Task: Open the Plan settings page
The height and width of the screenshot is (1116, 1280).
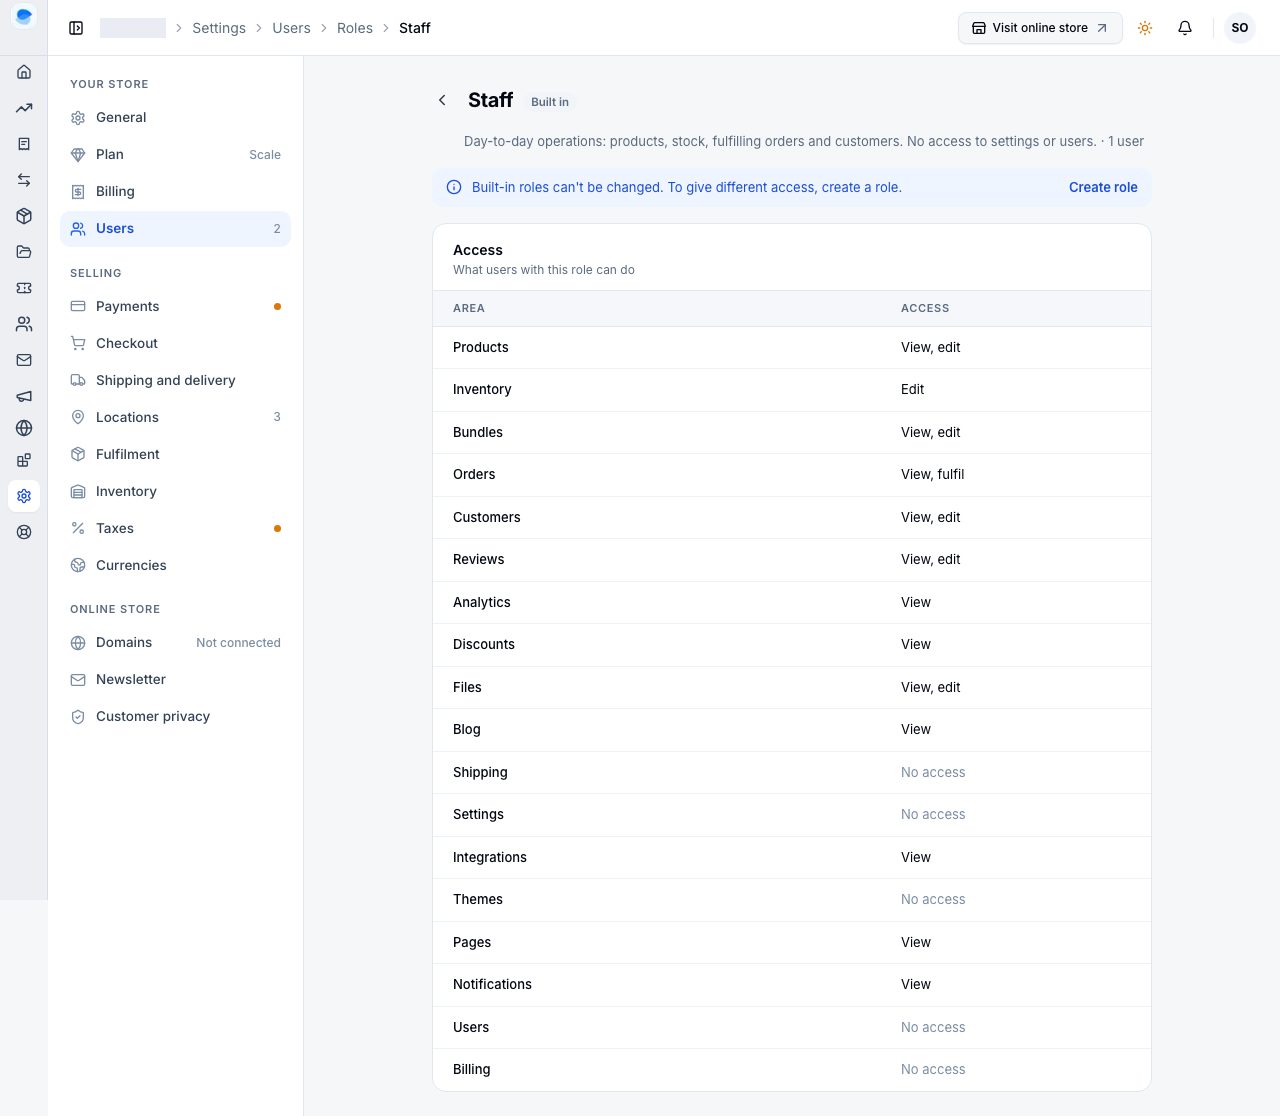Action: click(x=176, y=155)
